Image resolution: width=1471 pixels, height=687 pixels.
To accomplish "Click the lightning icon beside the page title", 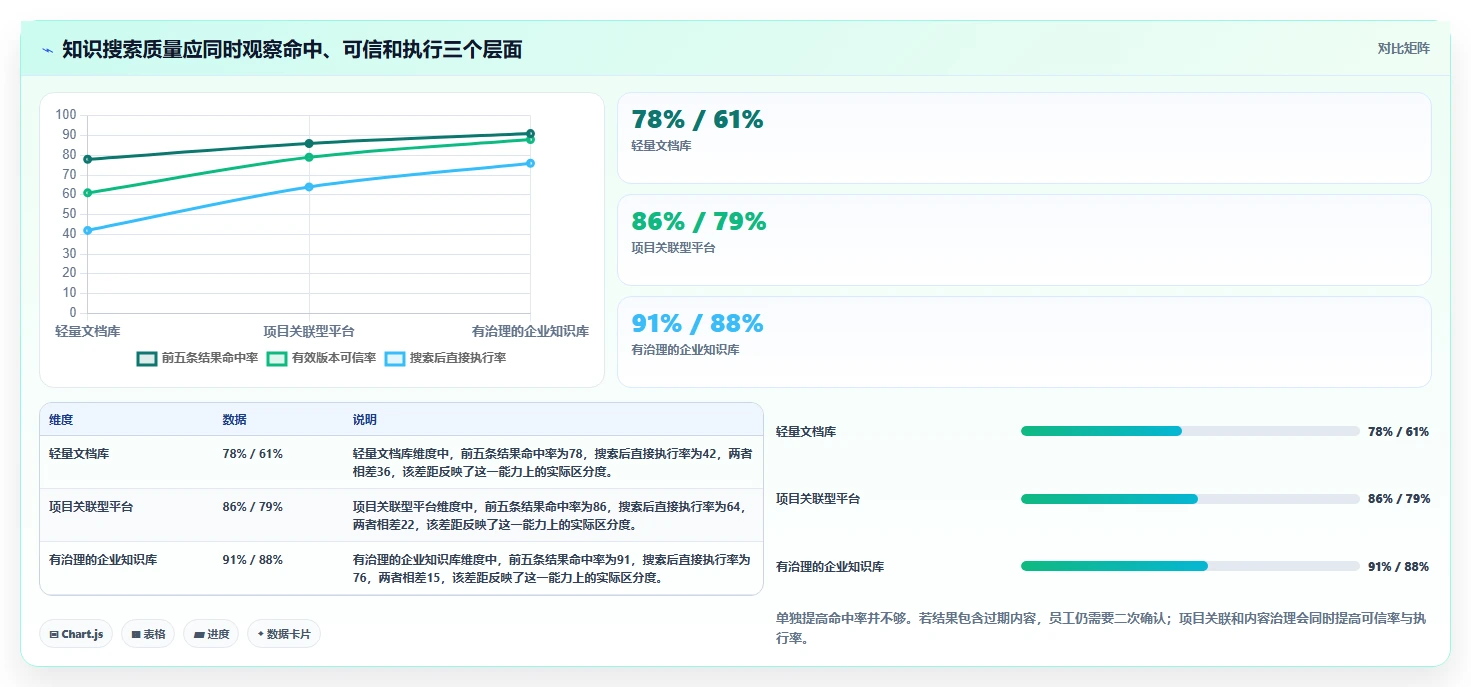I will pyautogui.click(x=47, y=50).
